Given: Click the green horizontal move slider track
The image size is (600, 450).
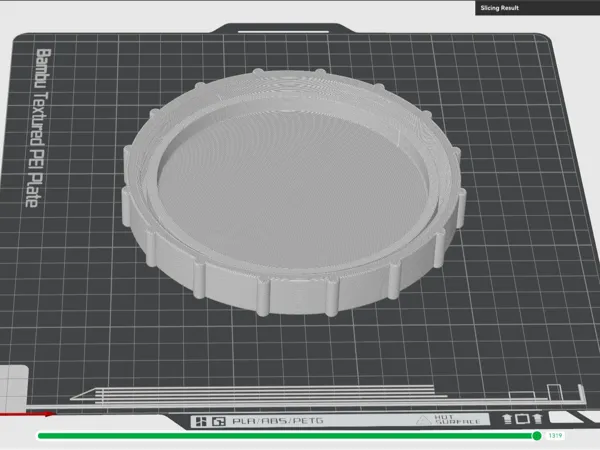Looking at the screenshot, I should pyautogui.click(x=287, y=435).
